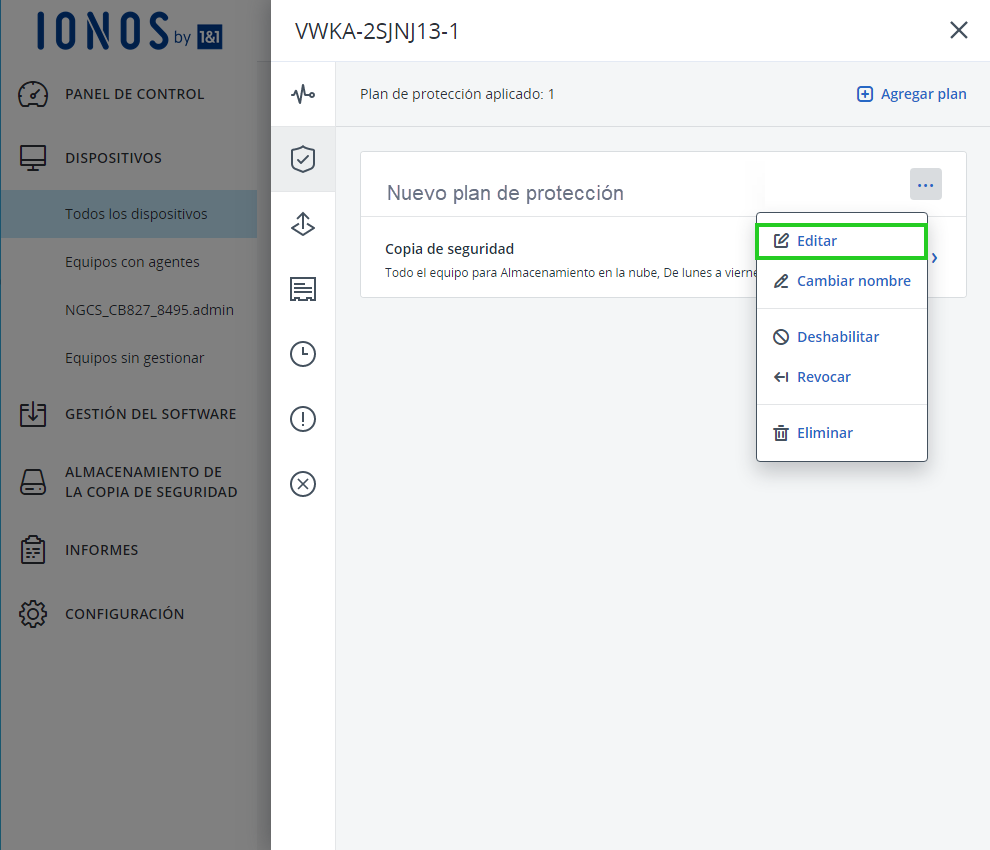Click the three-dots plan options button
Image resolution: width=990 pixels, height=850 pixels.
pos(925,184)
